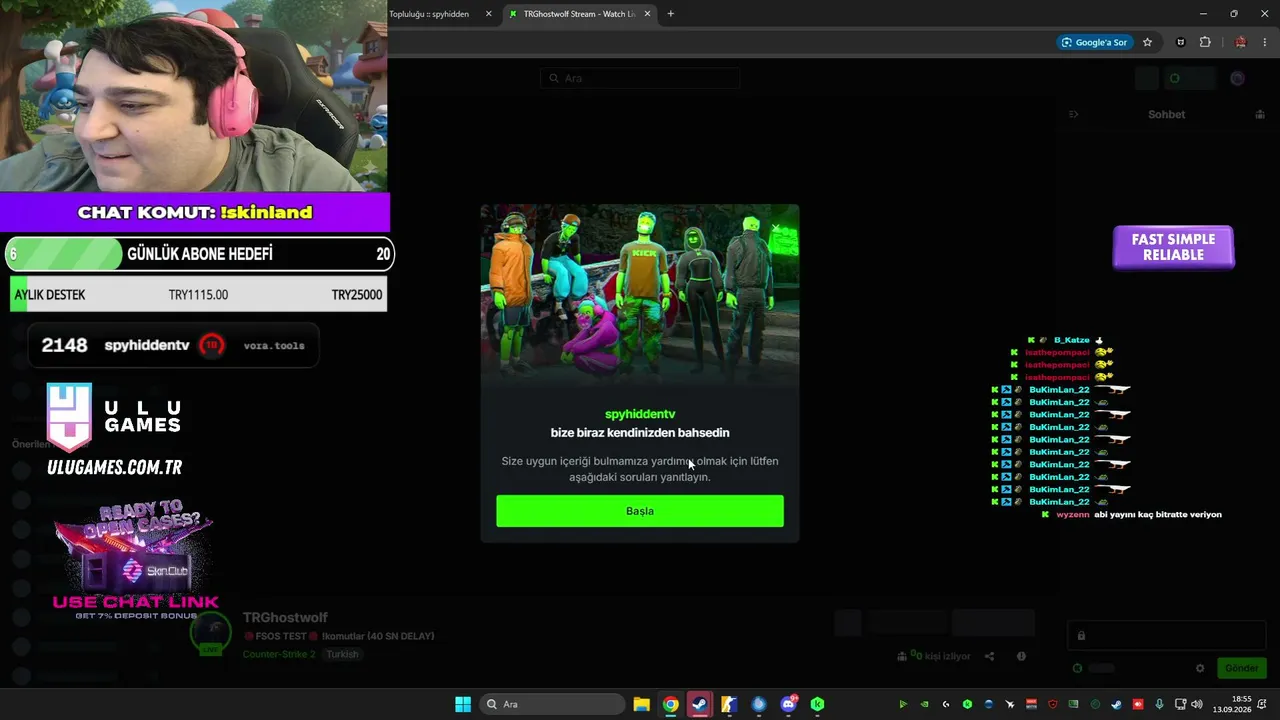Open chat settings gear icon
This screenshot has height=720, width=1280.
coord(1200,668)
